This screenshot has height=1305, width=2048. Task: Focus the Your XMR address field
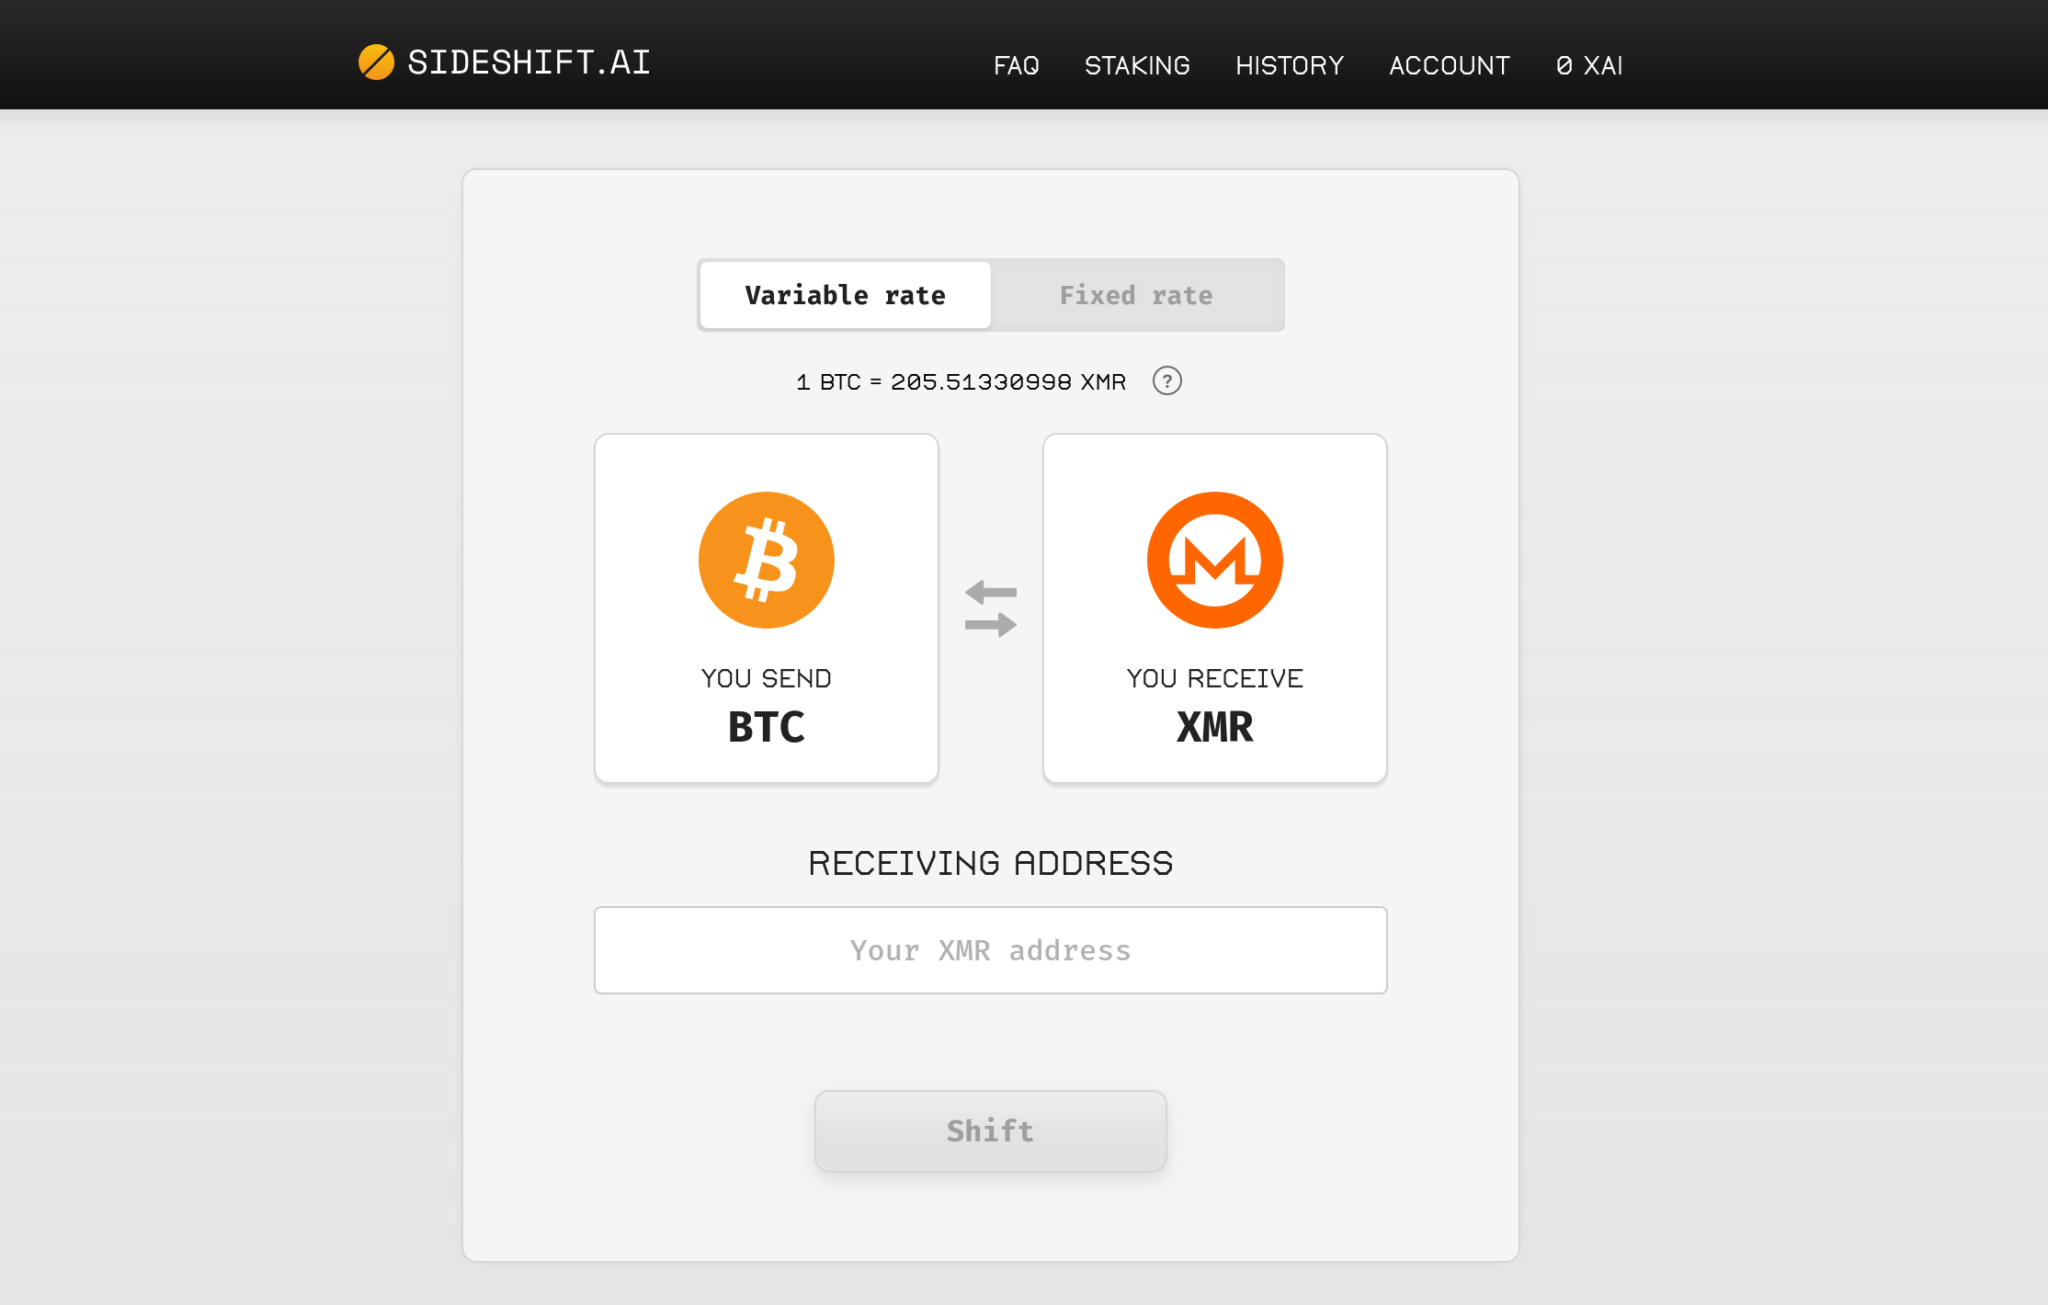point(990,950)
